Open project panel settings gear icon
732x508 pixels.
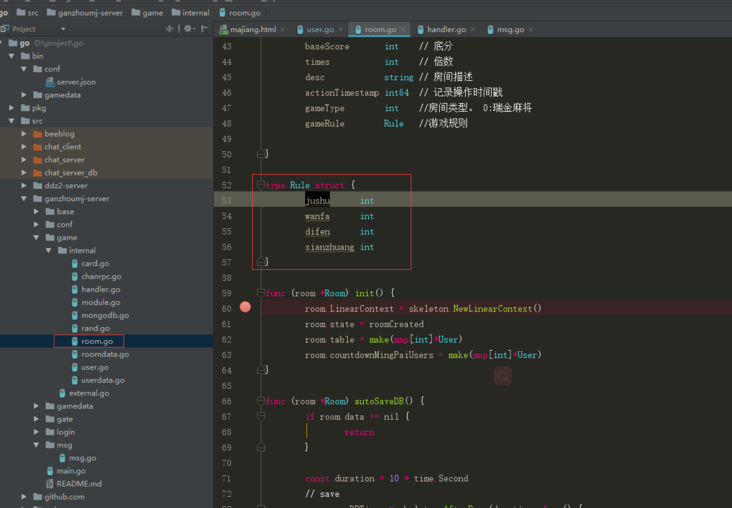[x=187, y=29]
